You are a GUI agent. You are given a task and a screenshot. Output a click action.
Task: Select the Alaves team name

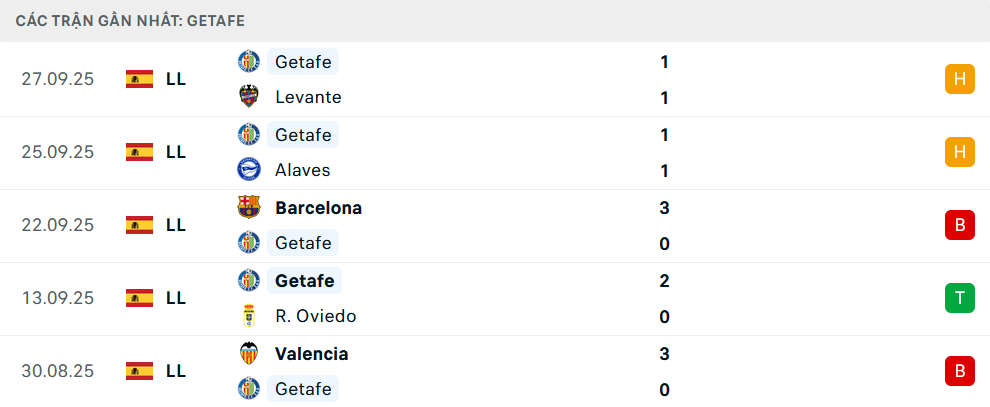click(302, 171)
